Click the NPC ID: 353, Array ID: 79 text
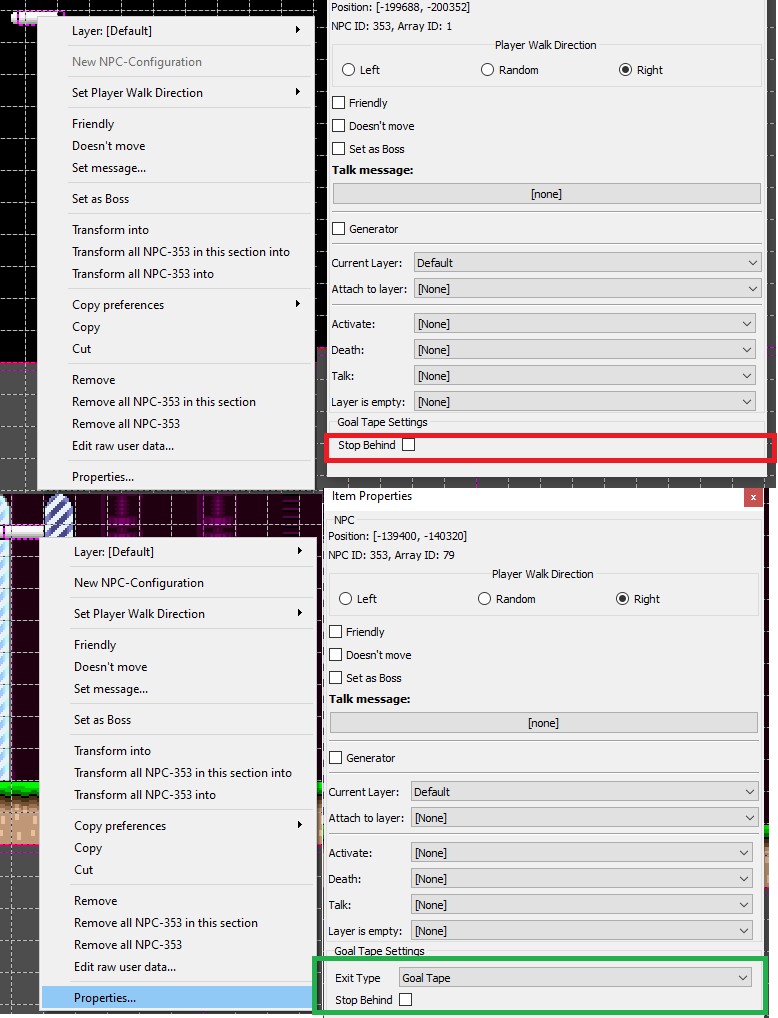This screenshot has height=1018, width=778. tap(392, 555)
